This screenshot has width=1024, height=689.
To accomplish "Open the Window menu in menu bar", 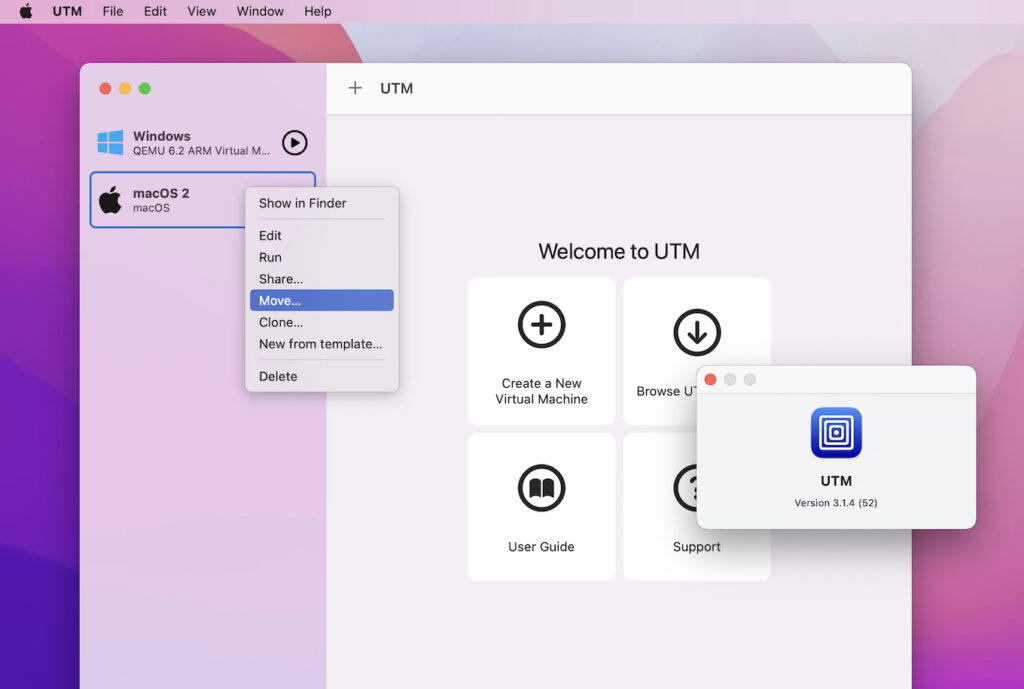I will click(259, 11).
